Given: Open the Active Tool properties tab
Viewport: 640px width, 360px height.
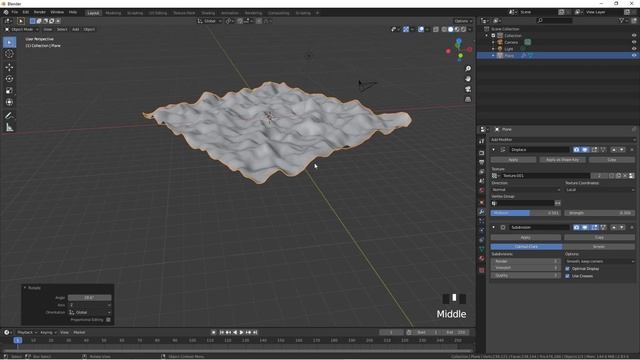Looking at the screenshot, I should coord(482,141).
